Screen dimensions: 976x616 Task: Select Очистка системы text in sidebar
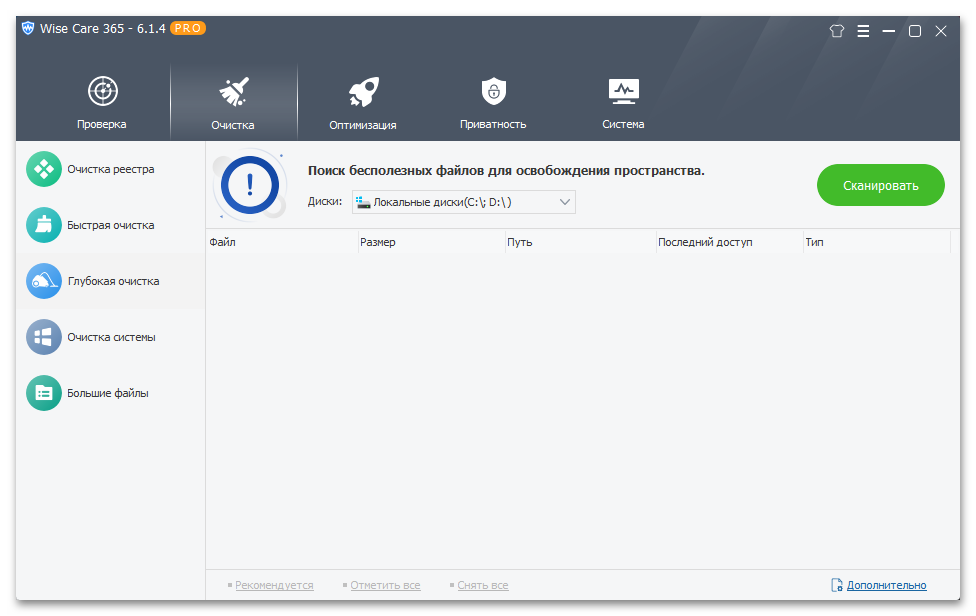tap(111, 337)
